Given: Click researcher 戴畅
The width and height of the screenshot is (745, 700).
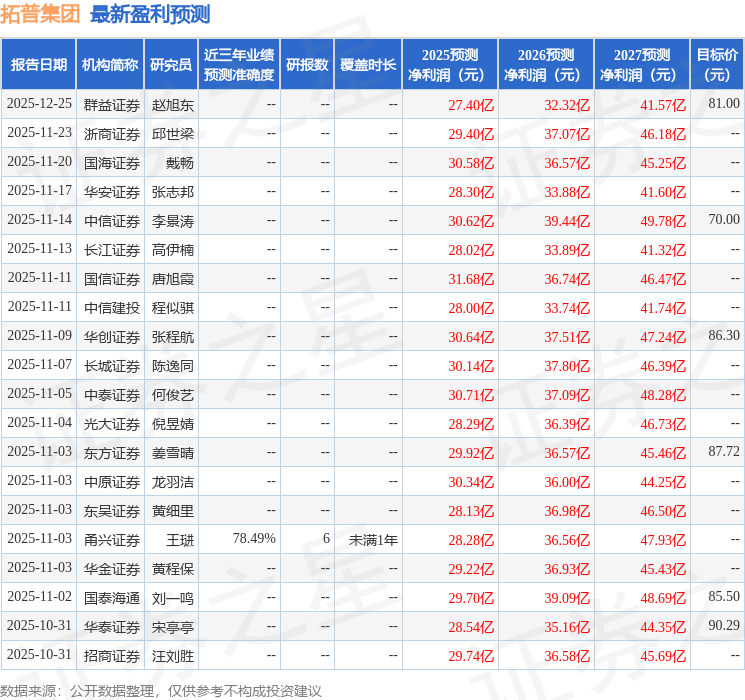Looking at the screenshot, I should 180,163.
